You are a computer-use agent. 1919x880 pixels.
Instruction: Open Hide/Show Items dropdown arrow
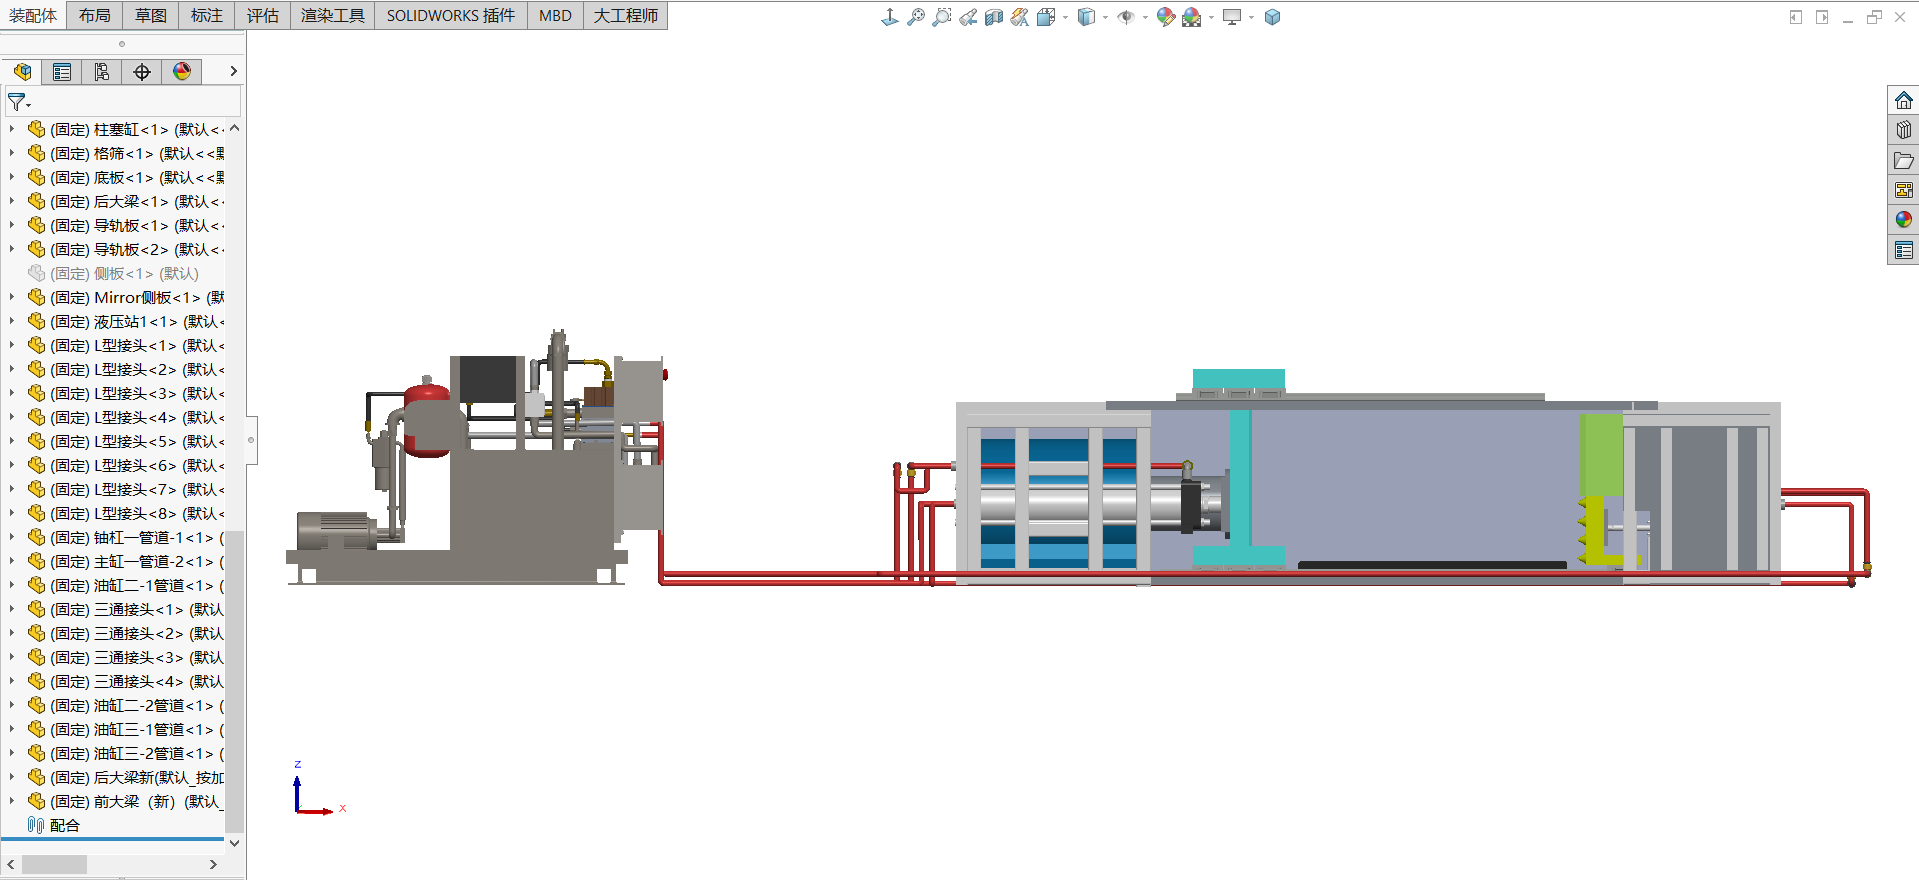click(1145, 17)
